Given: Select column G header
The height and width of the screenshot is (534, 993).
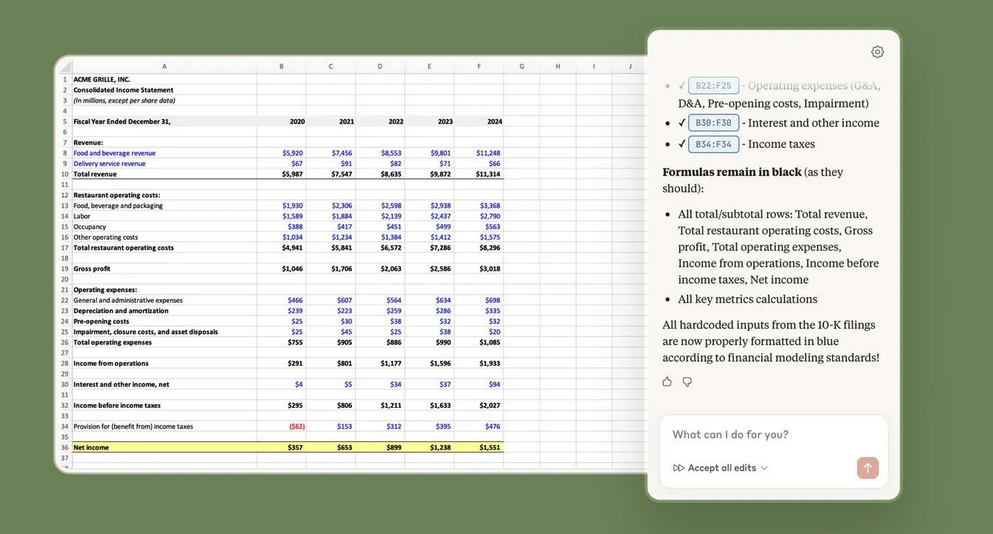Looking at the screenshot, I should coord(522,66).
